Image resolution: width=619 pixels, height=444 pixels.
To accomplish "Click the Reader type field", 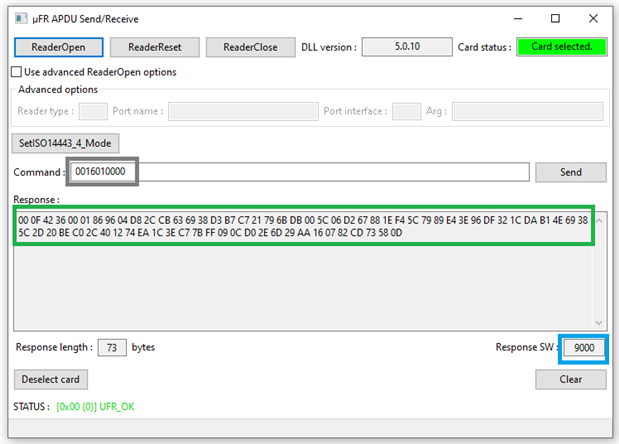I will click(x=93, y=111).
